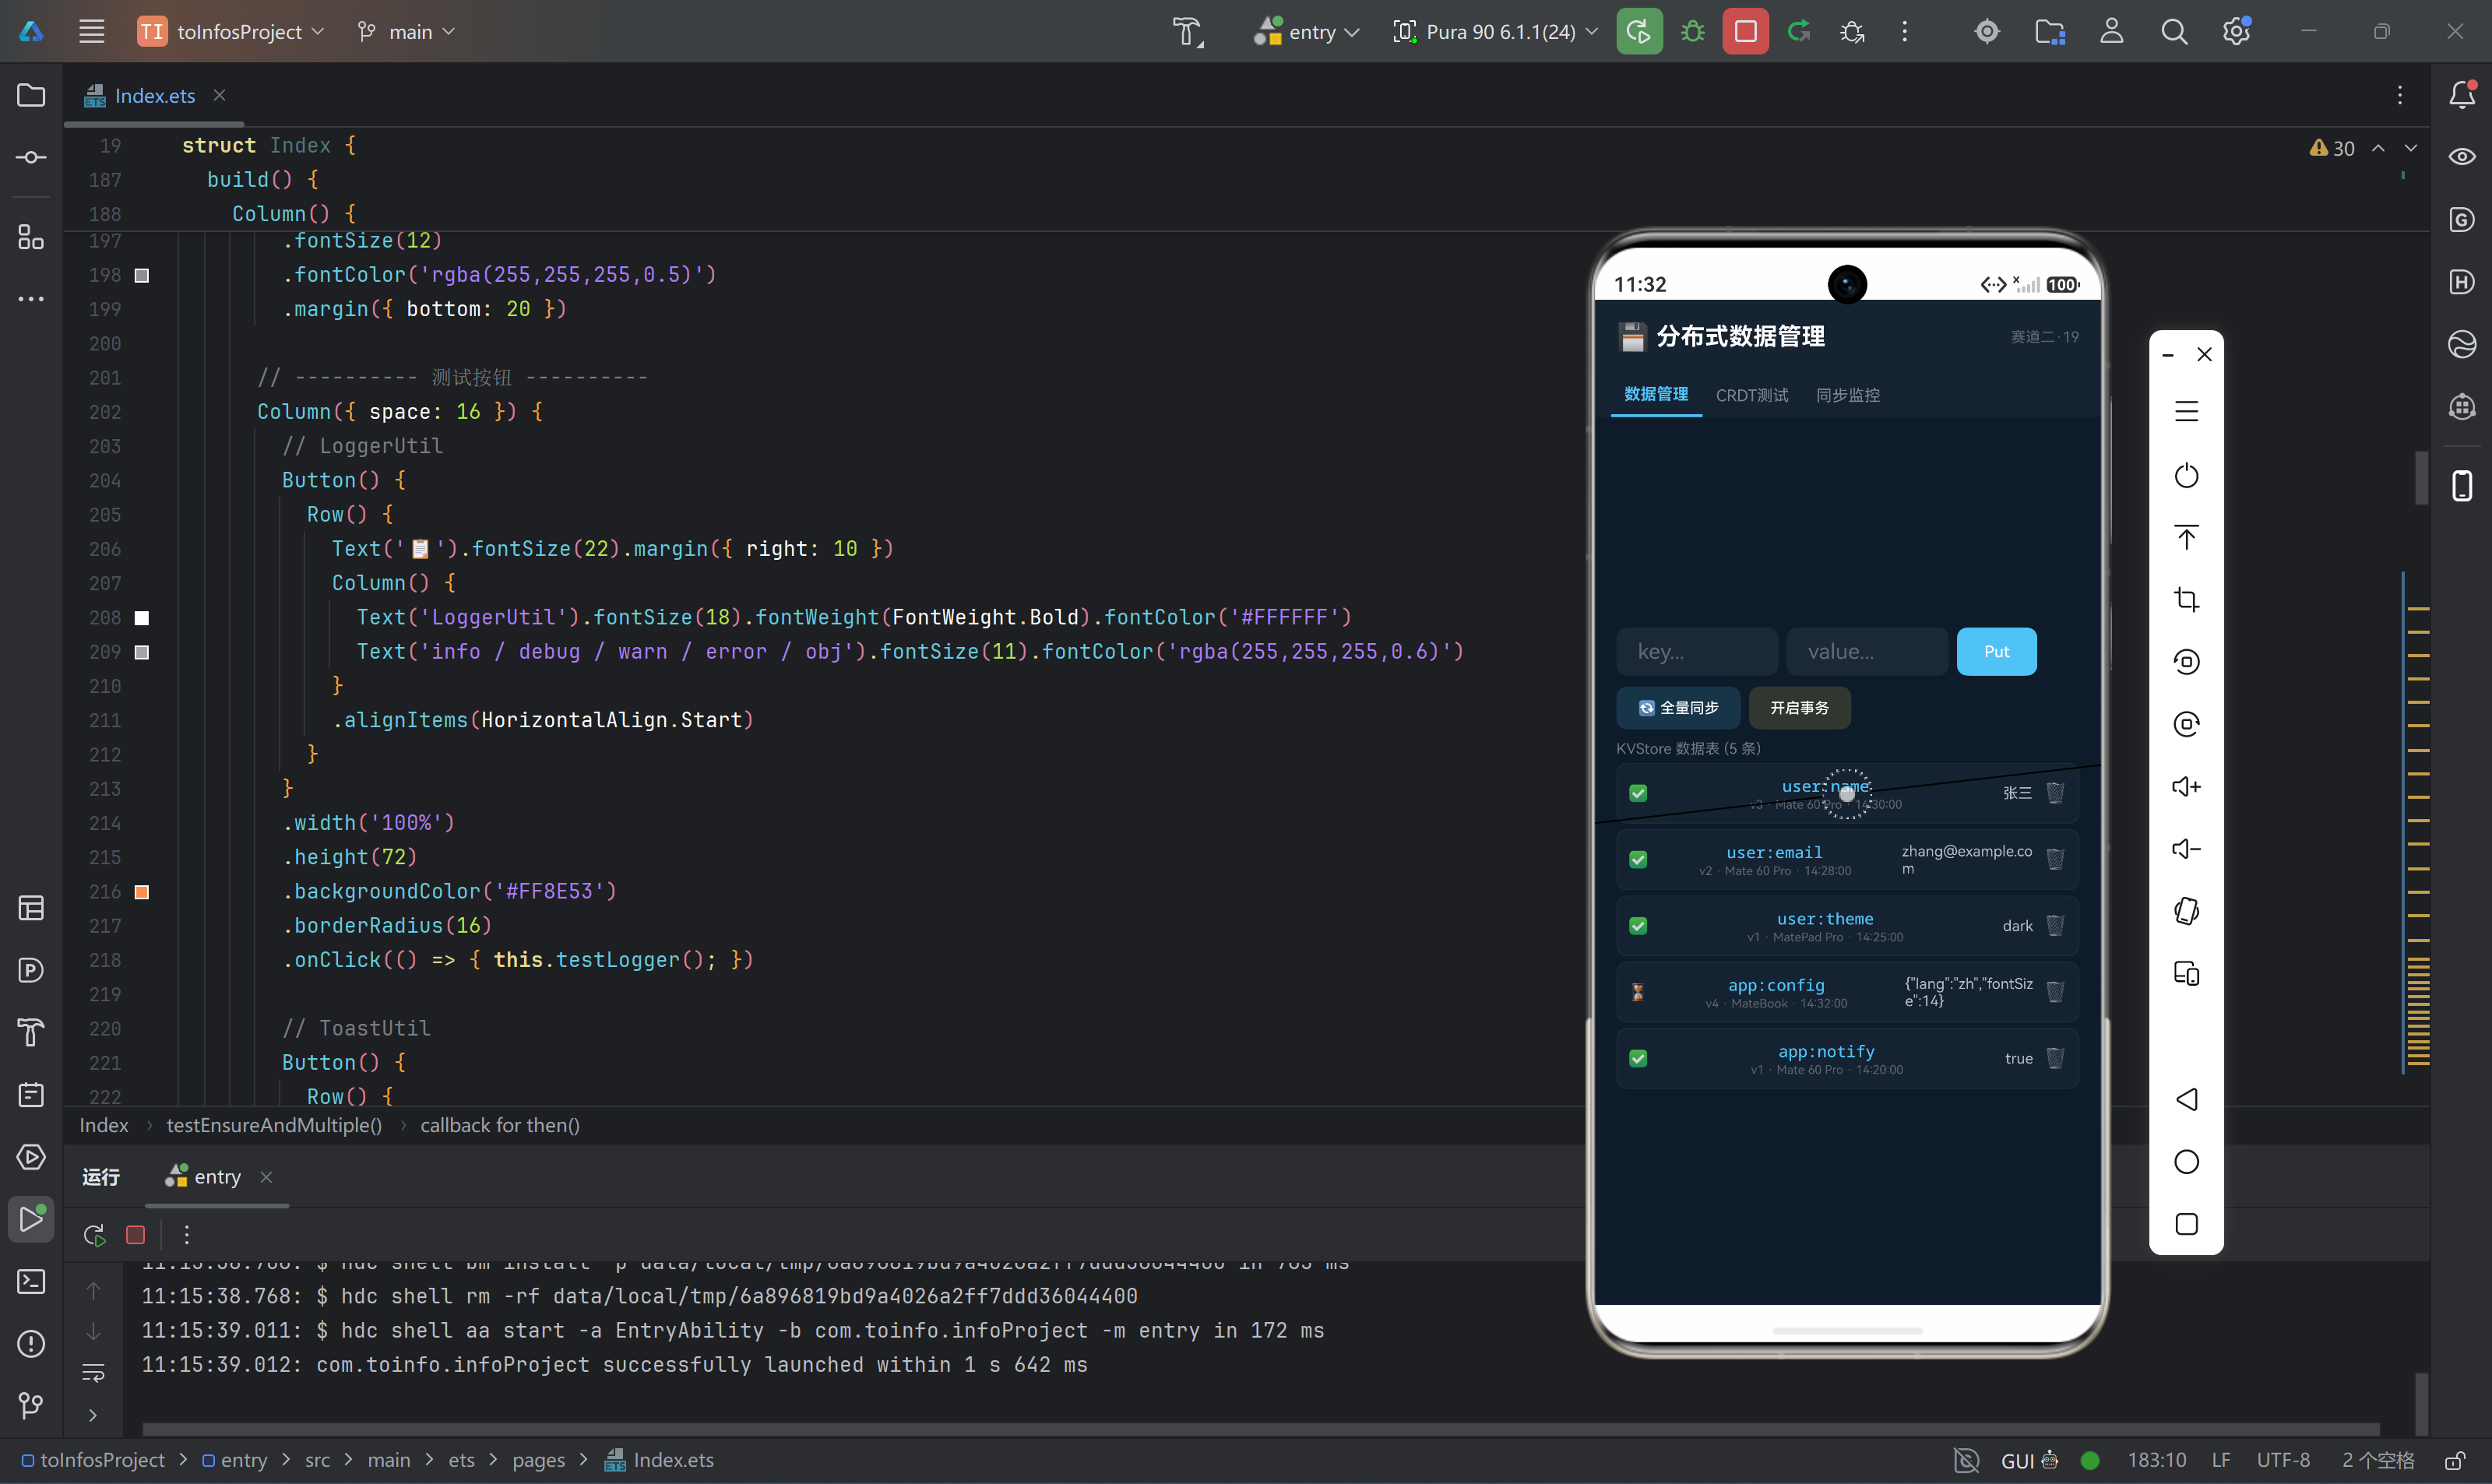Stop the running app with the red button
2492x1484 pixels.
coord(1745,31)
